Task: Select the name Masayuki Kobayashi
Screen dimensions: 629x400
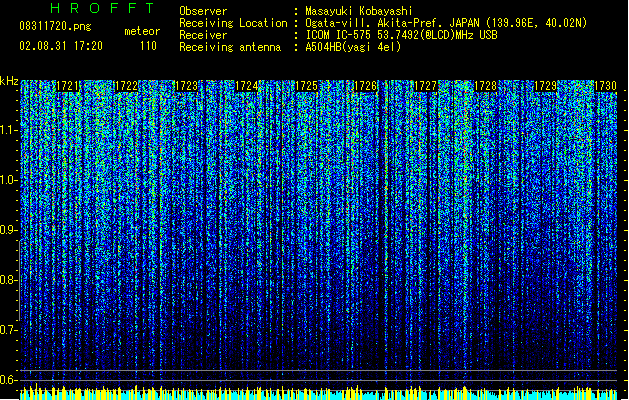Action: tap(359, 11)
